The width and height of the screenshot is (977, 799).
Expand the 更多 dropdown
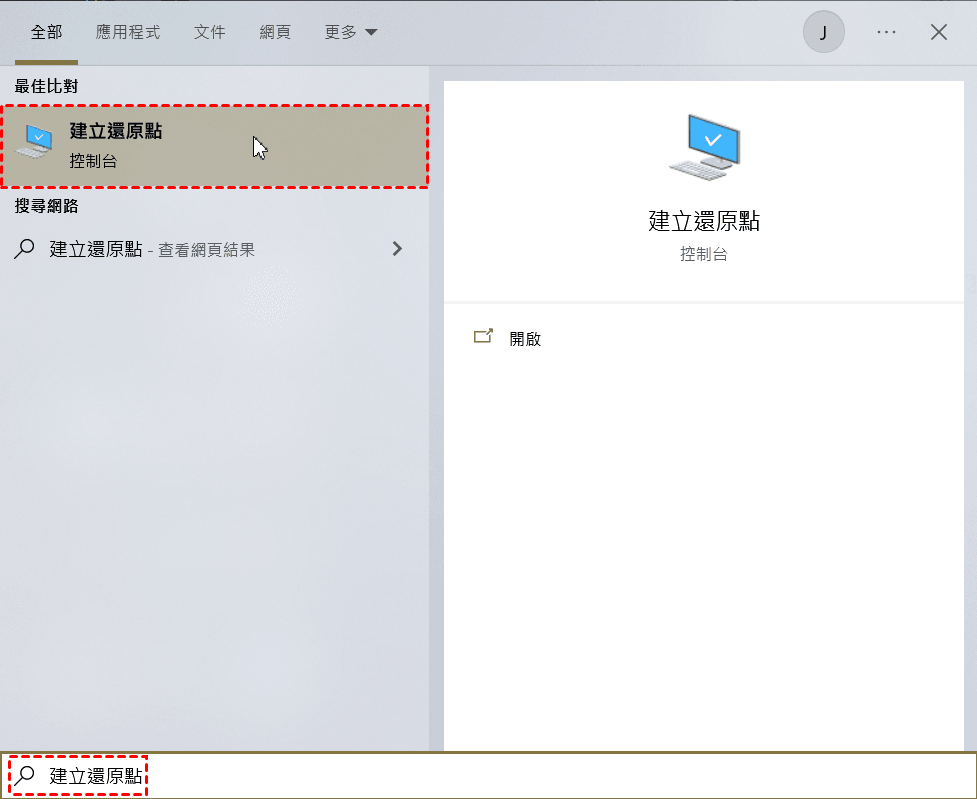pyautogui.click(x=351, y=32)
